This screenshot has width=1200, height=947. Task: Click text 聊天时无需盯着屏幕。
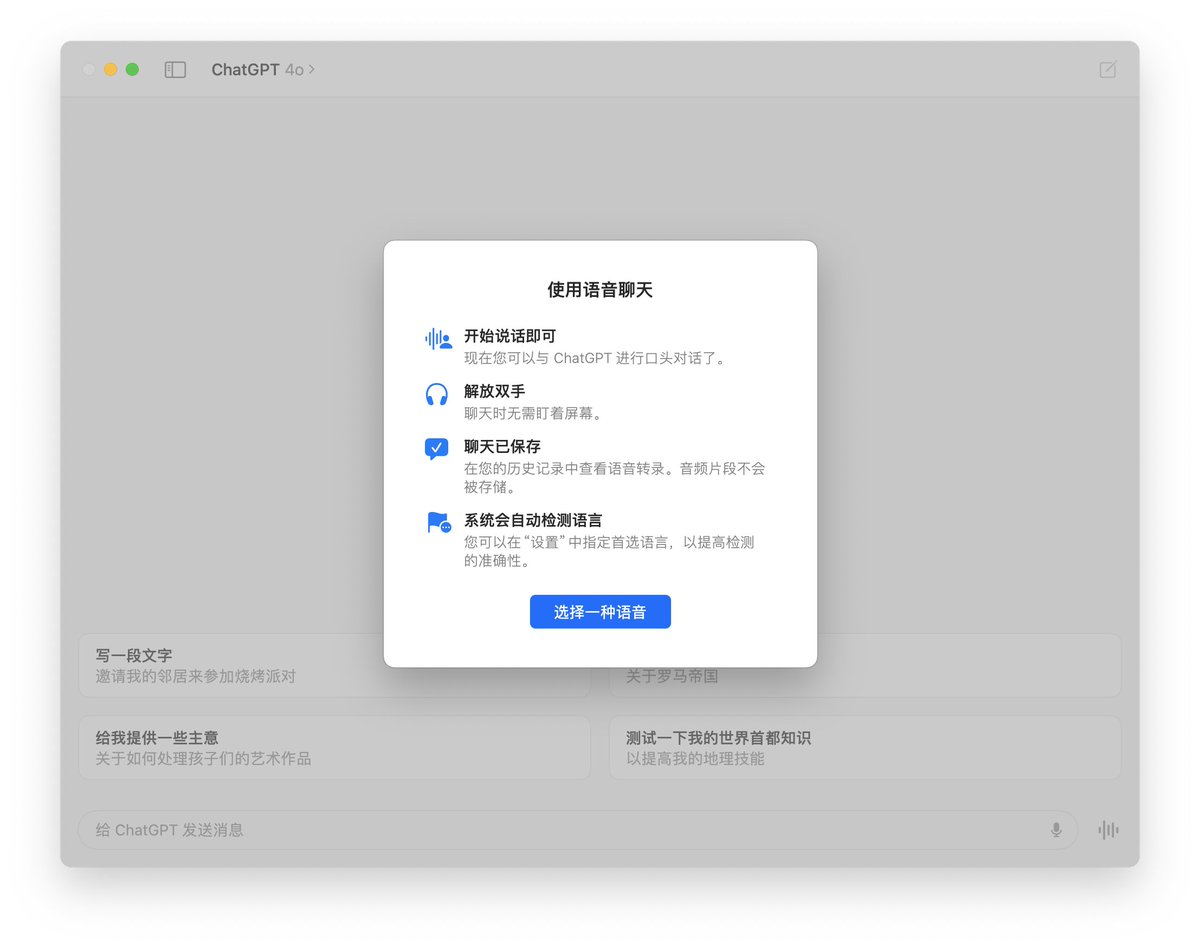point(534,413)
